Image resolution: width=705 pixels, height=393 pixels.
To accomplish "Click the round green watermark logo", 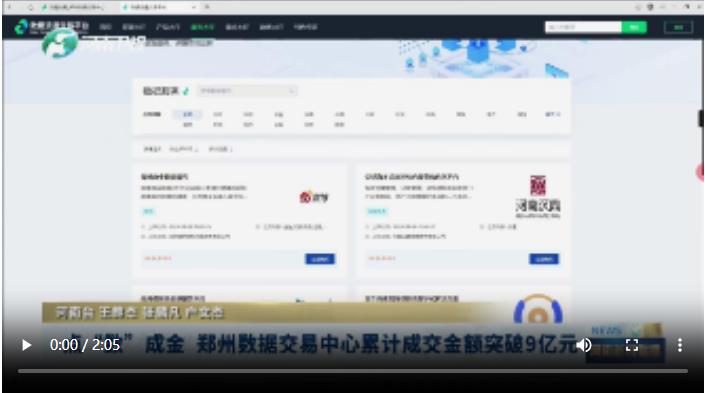I will (x=60, y=44).
